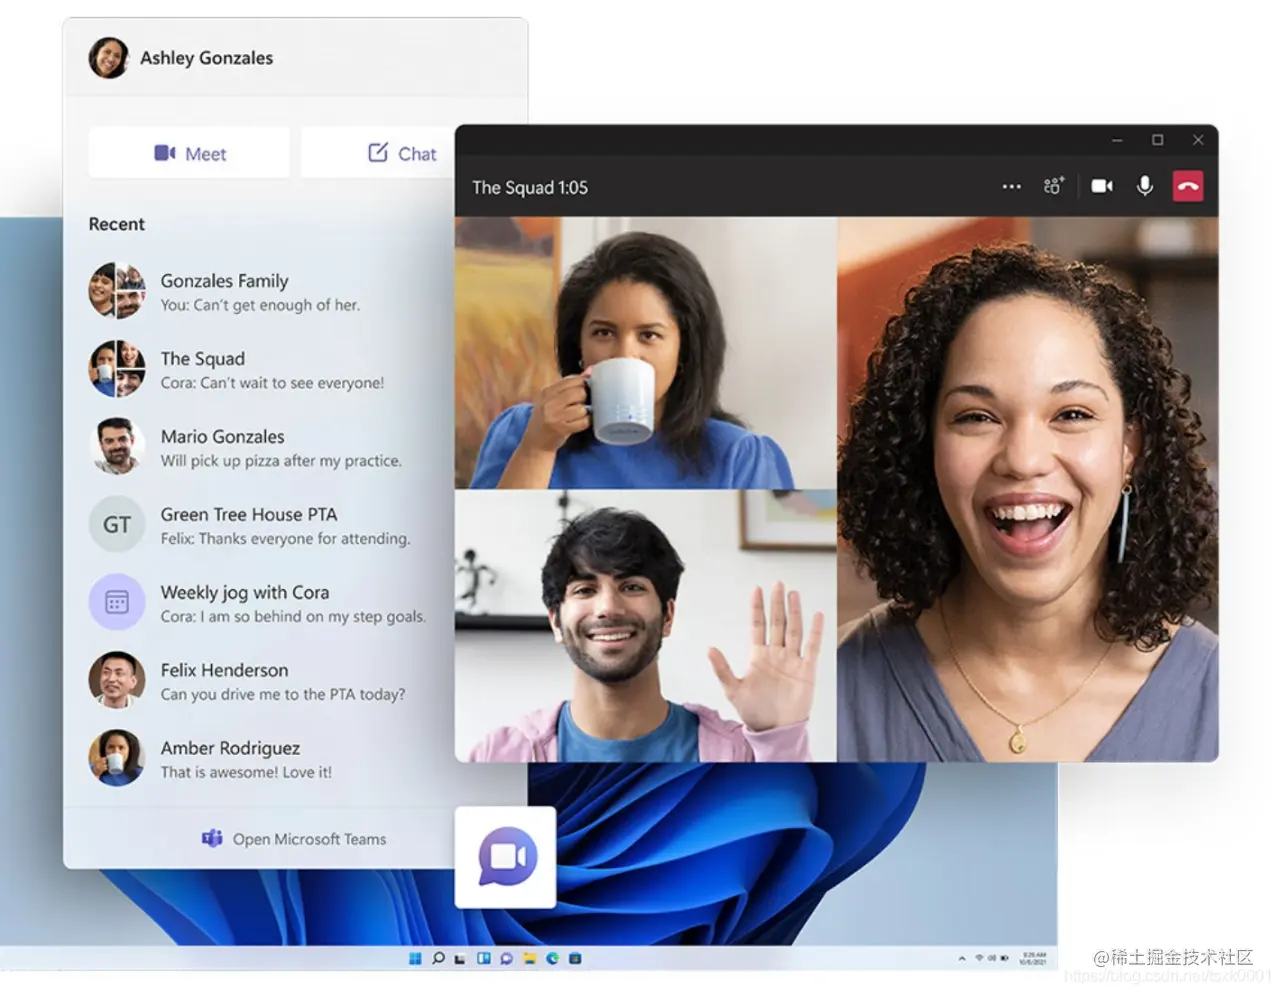1280x994 pixels.
Task: Hang up the call with red button
Action: 1188,186
